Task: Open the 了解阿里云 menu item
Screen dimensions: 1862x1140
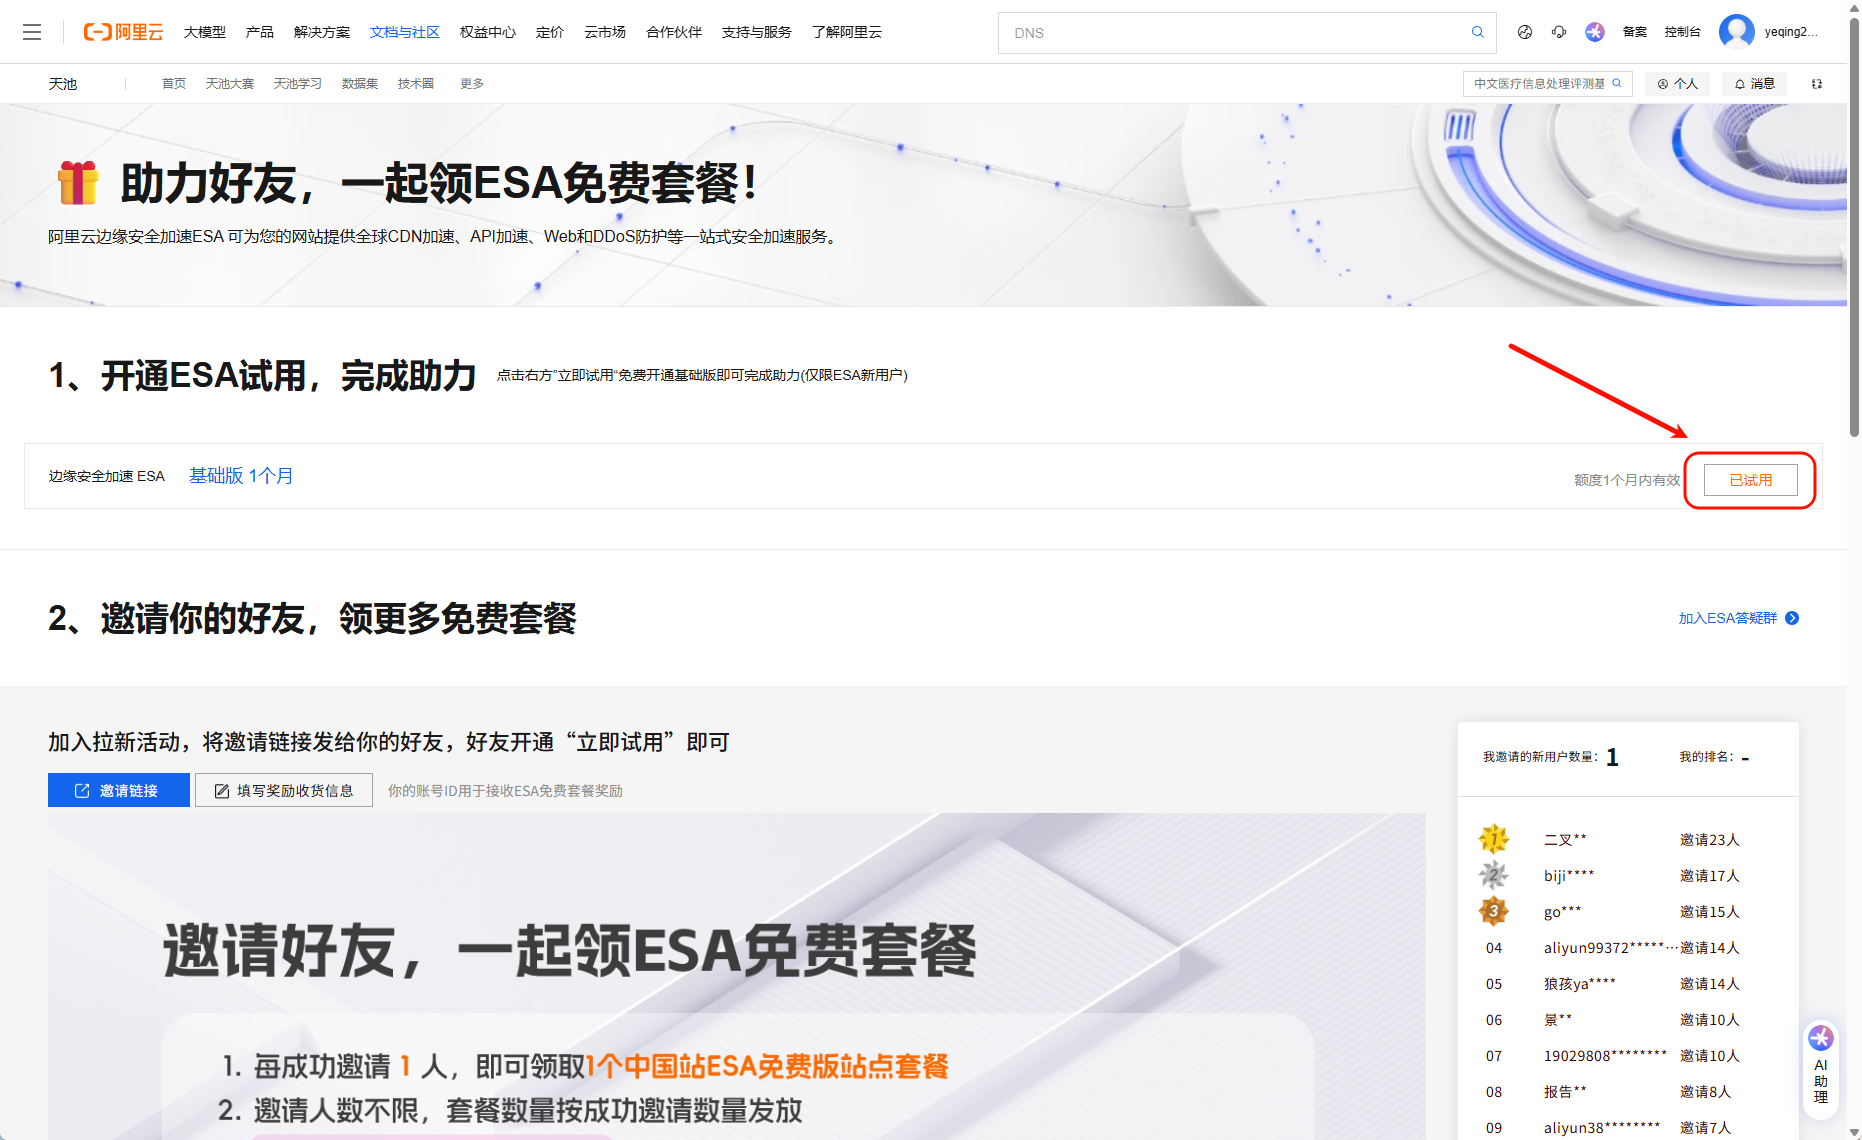Action: (x=847, y=32)
